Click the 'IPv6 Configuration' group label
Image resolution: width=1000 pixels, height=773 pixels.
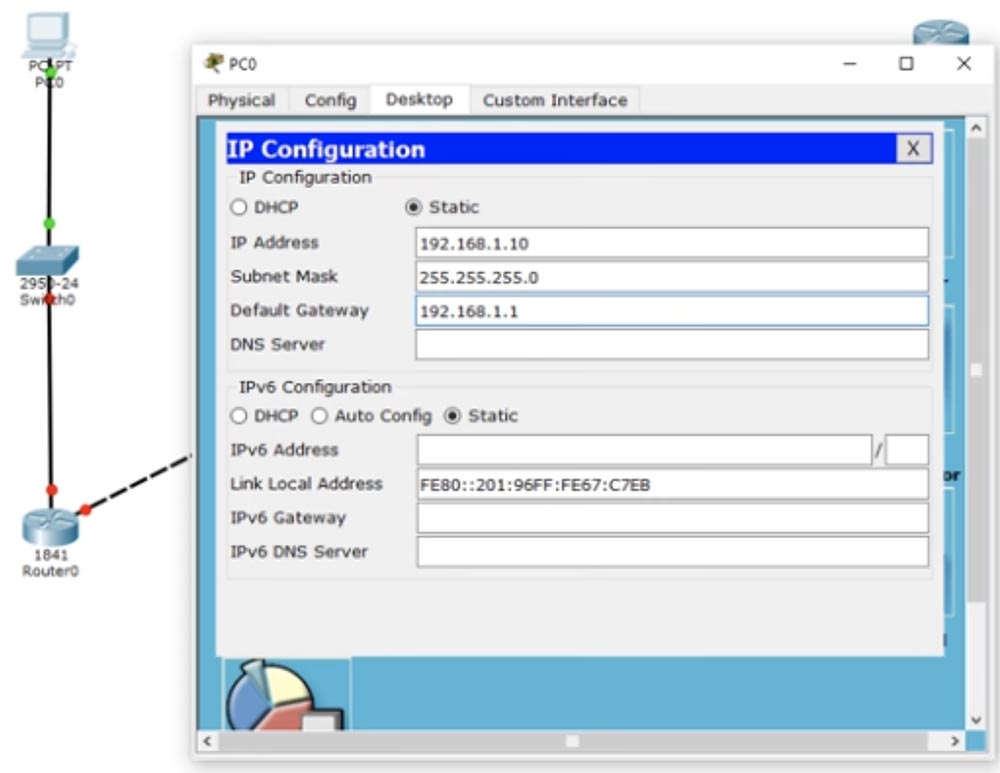(x=315, y=387)
